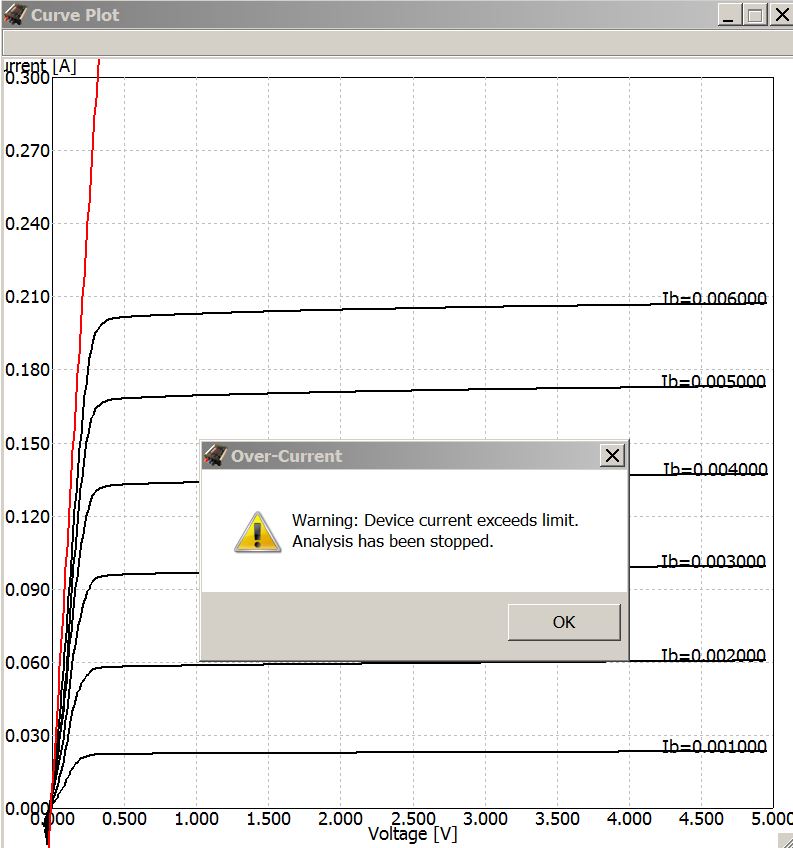
Task: Select the Ib=0.001000 curve label
Action: tap(713, 746)
